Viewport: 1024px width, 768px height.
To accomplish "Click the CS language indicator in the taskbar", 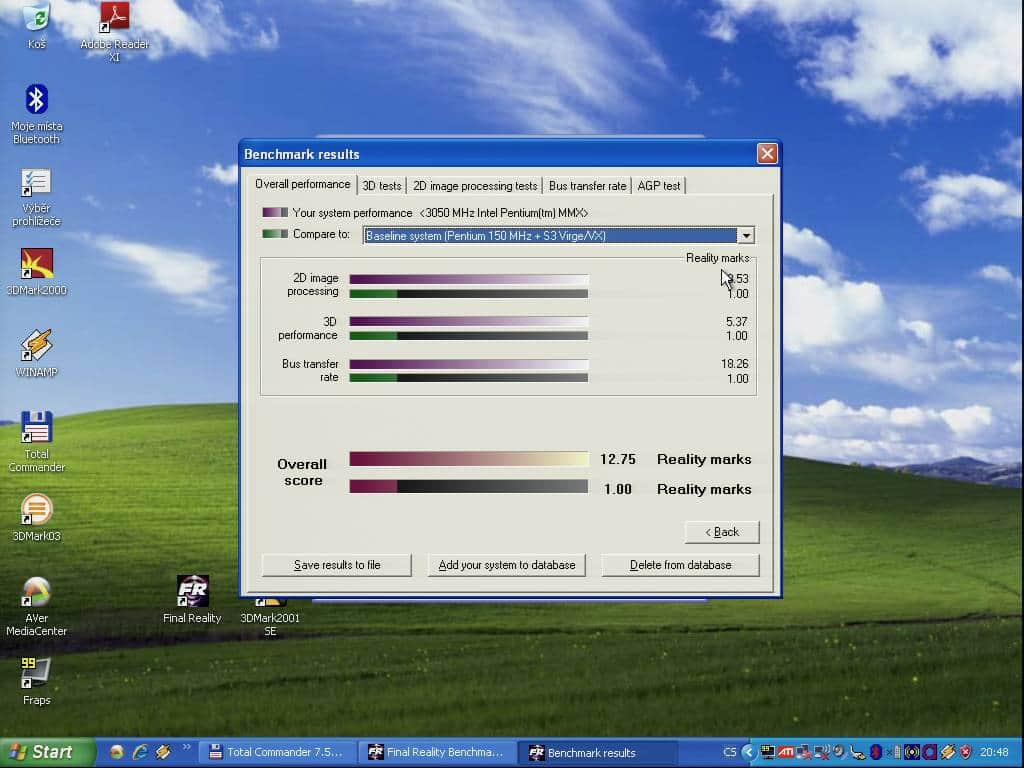I will [x=729, y=752].
